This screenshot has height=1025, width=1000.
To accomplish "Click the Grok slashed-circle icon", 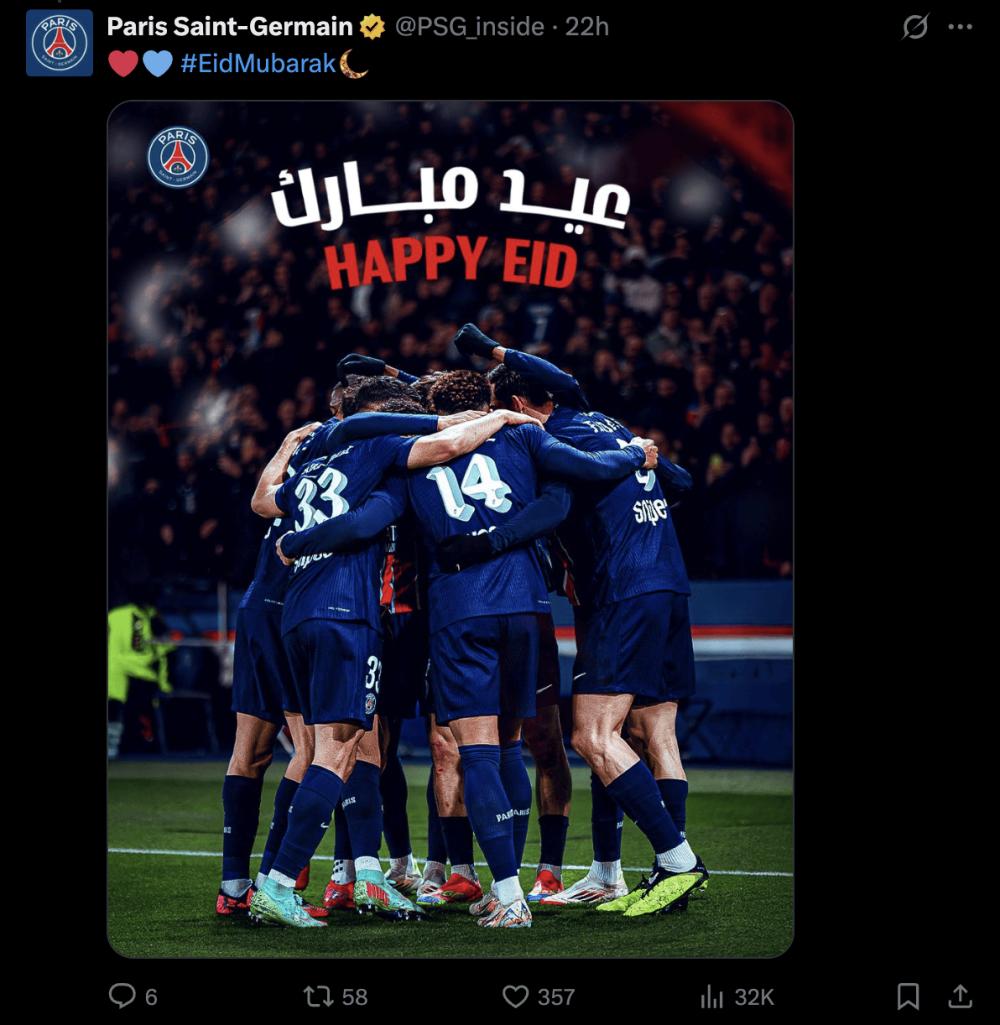I will pyautogui.click(x=915, y=27).
